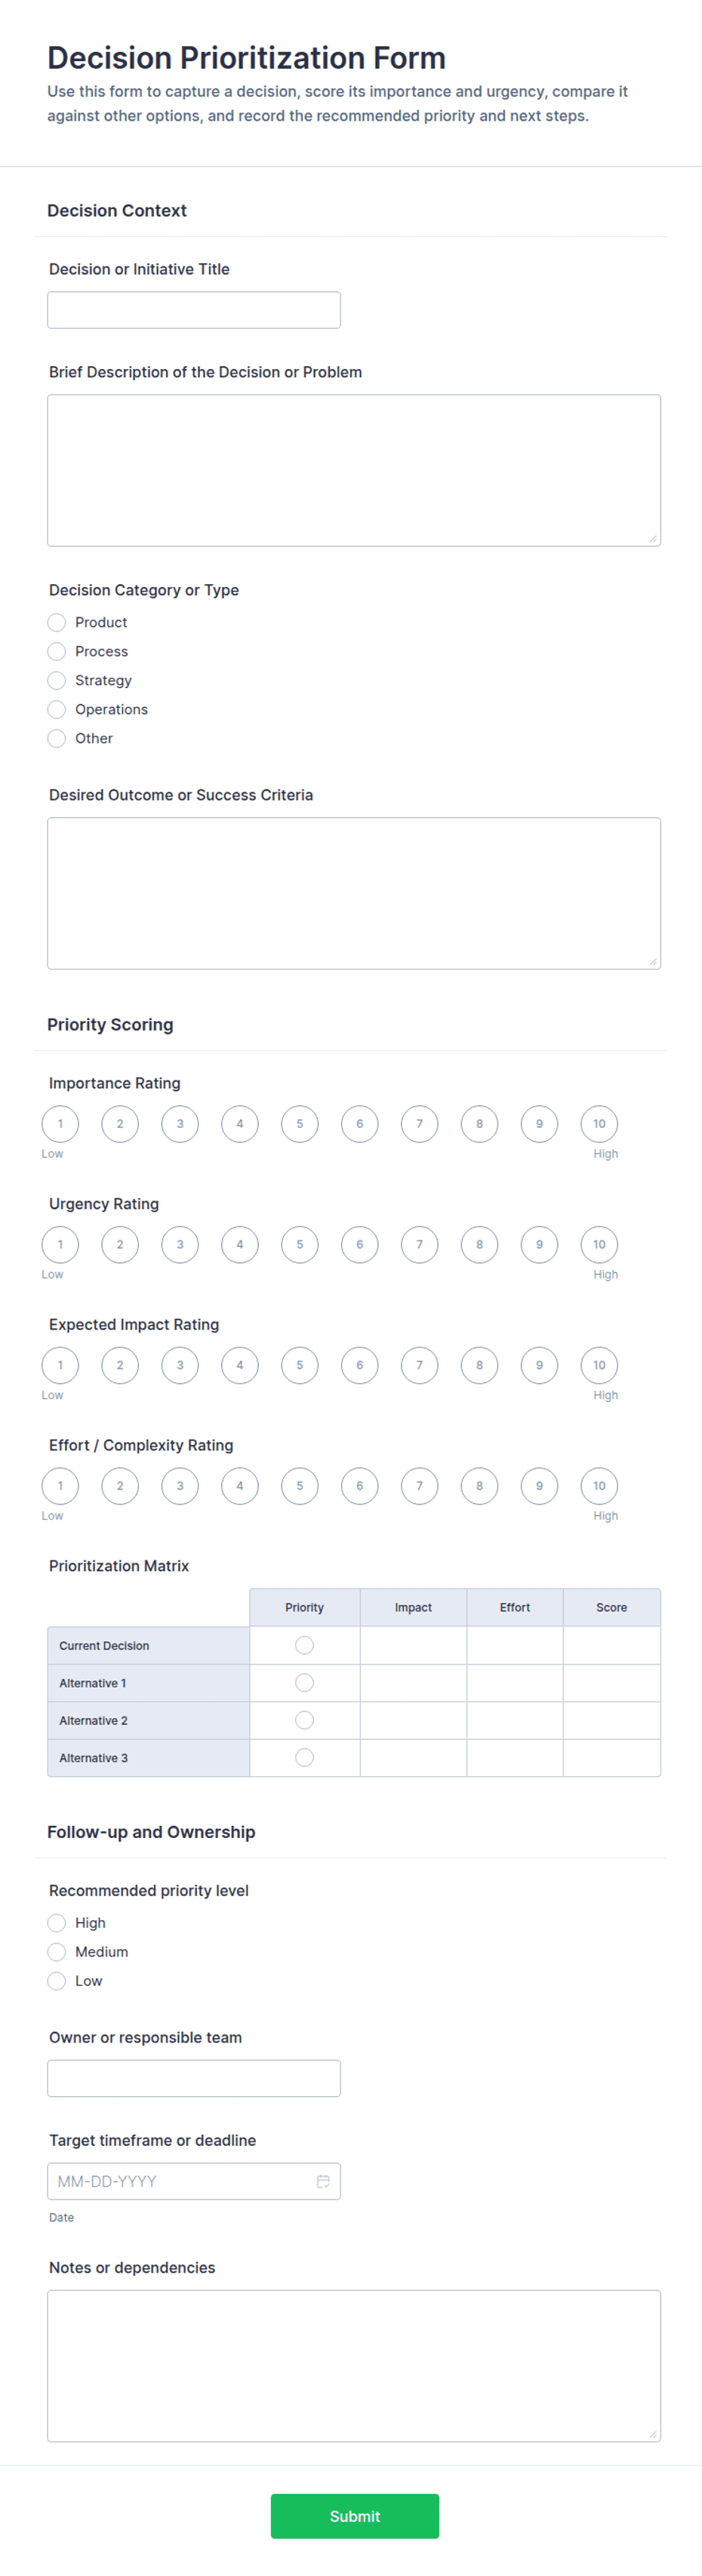The width and height of the screenshot is (702, 2576).
Task: Click the Score cell for Alternative 3
Action: coord(612,1757)
